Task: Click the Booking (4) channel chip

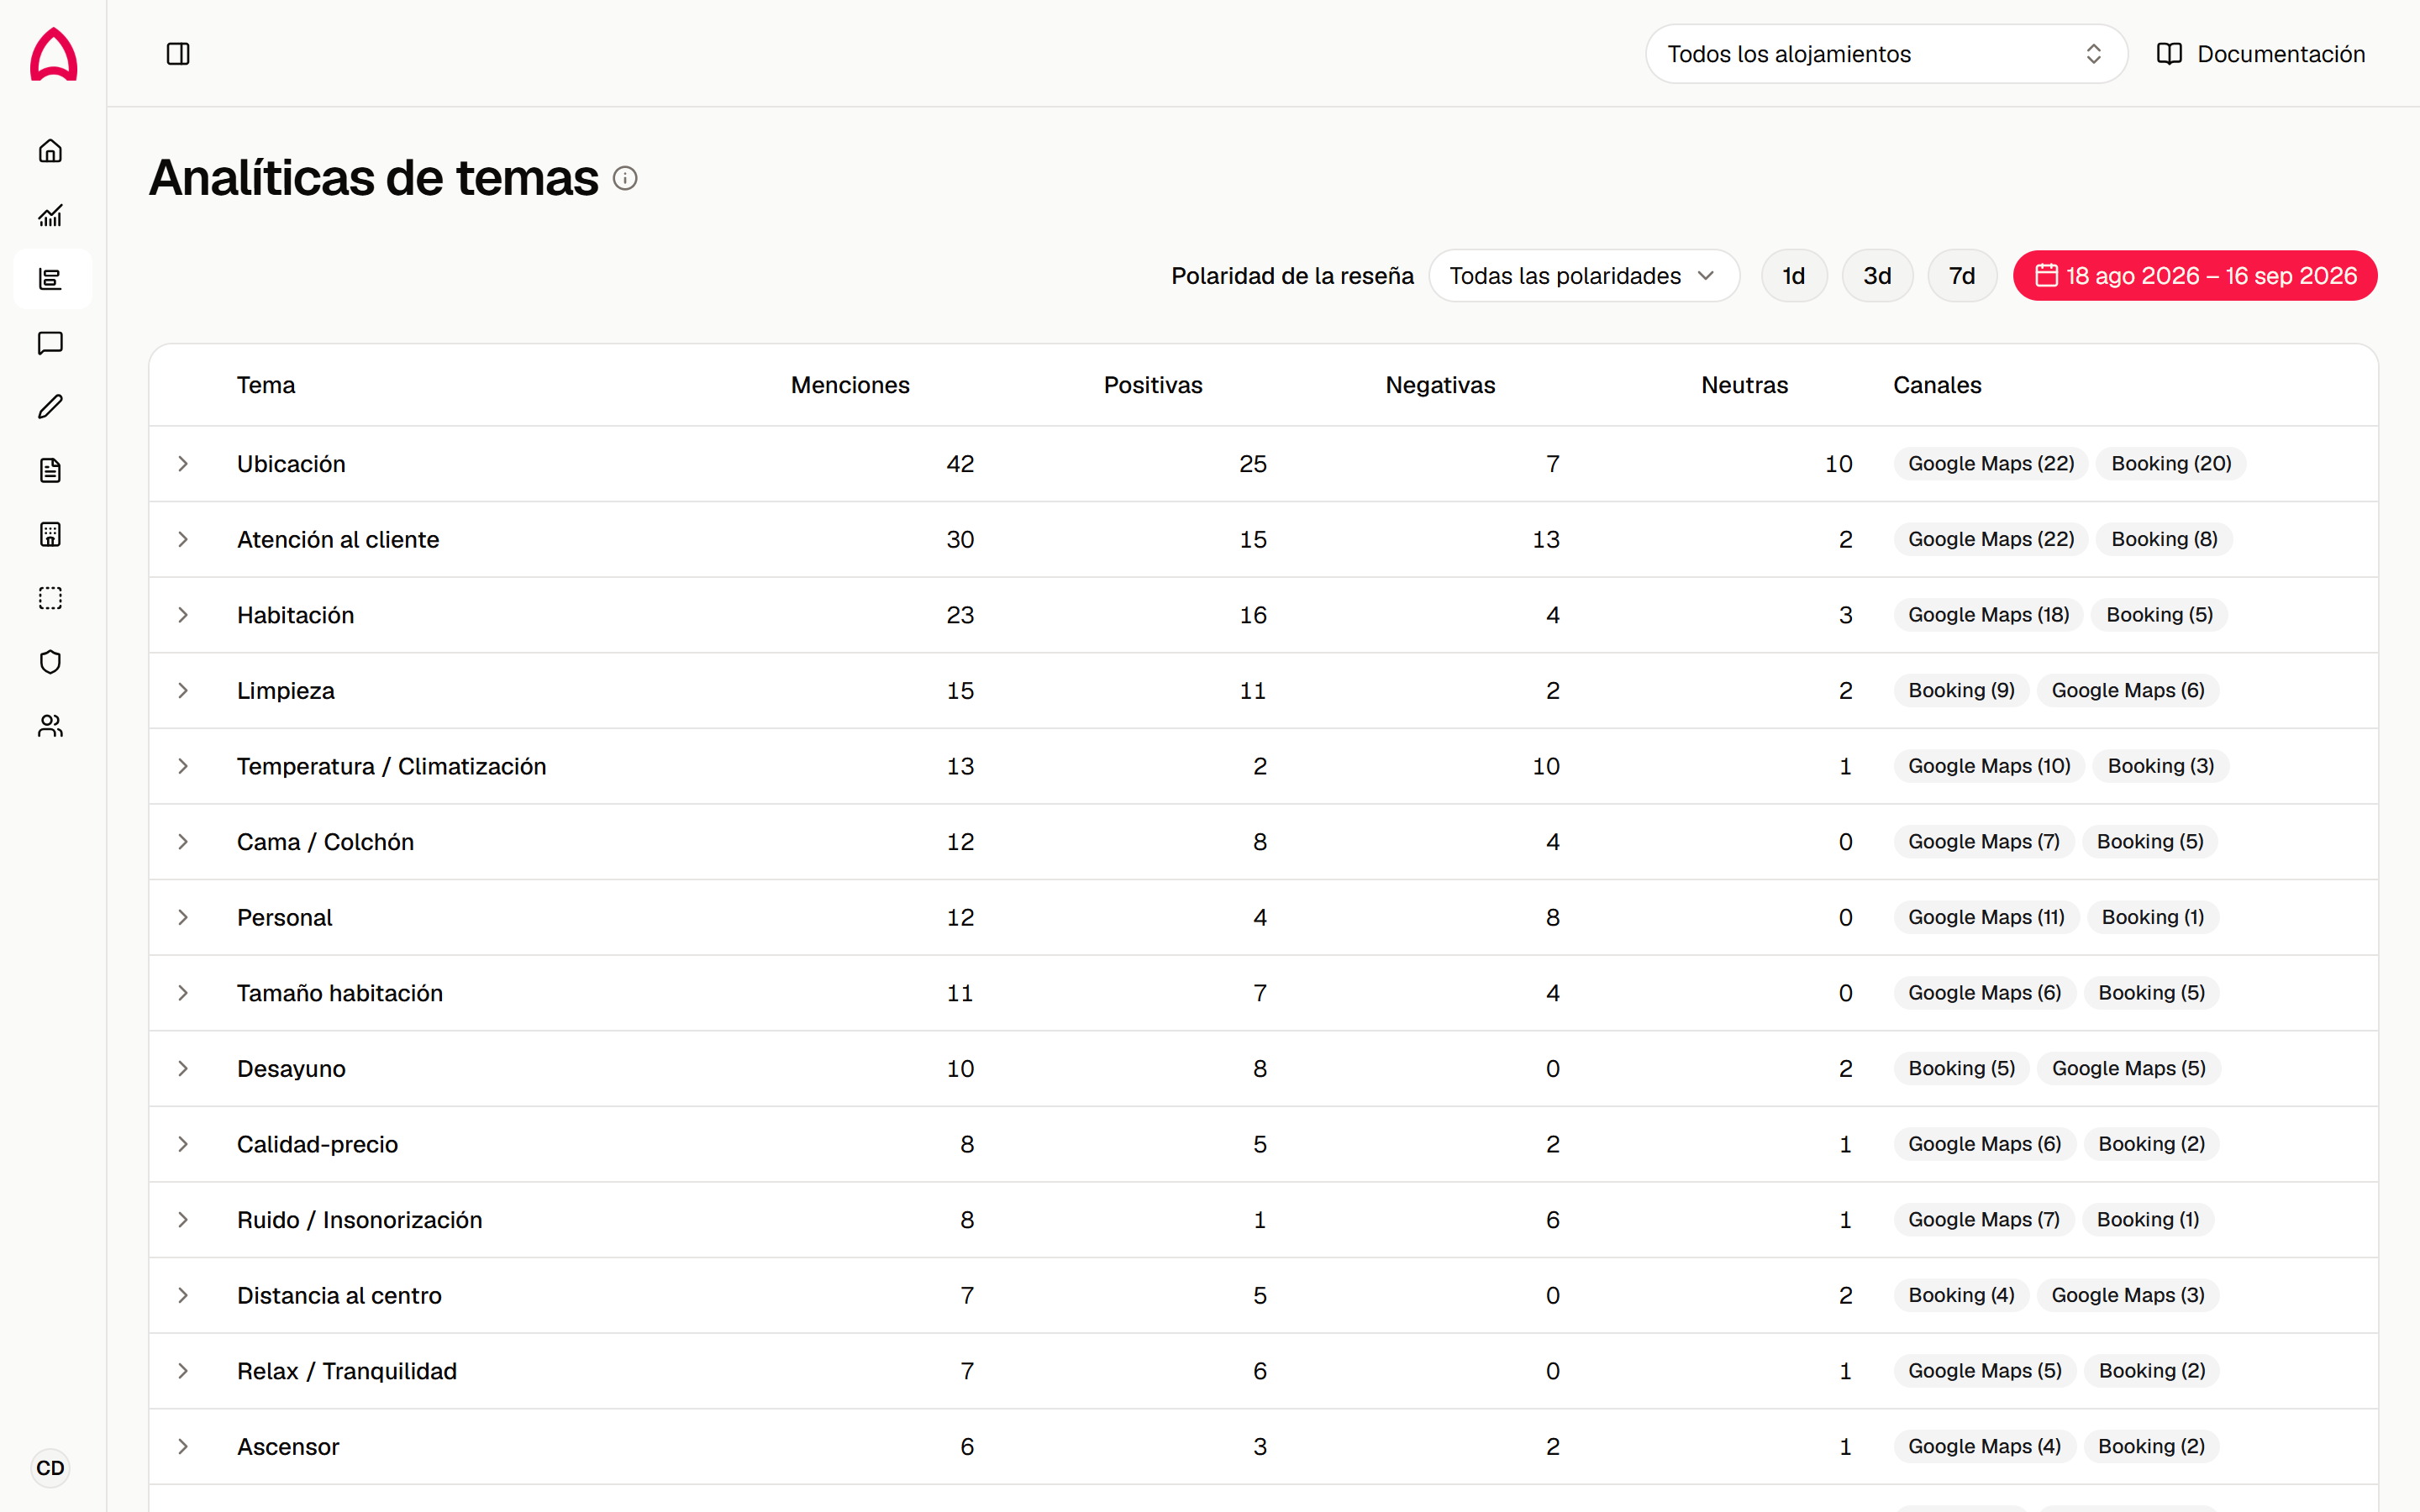Action: click(1961, 1295)
